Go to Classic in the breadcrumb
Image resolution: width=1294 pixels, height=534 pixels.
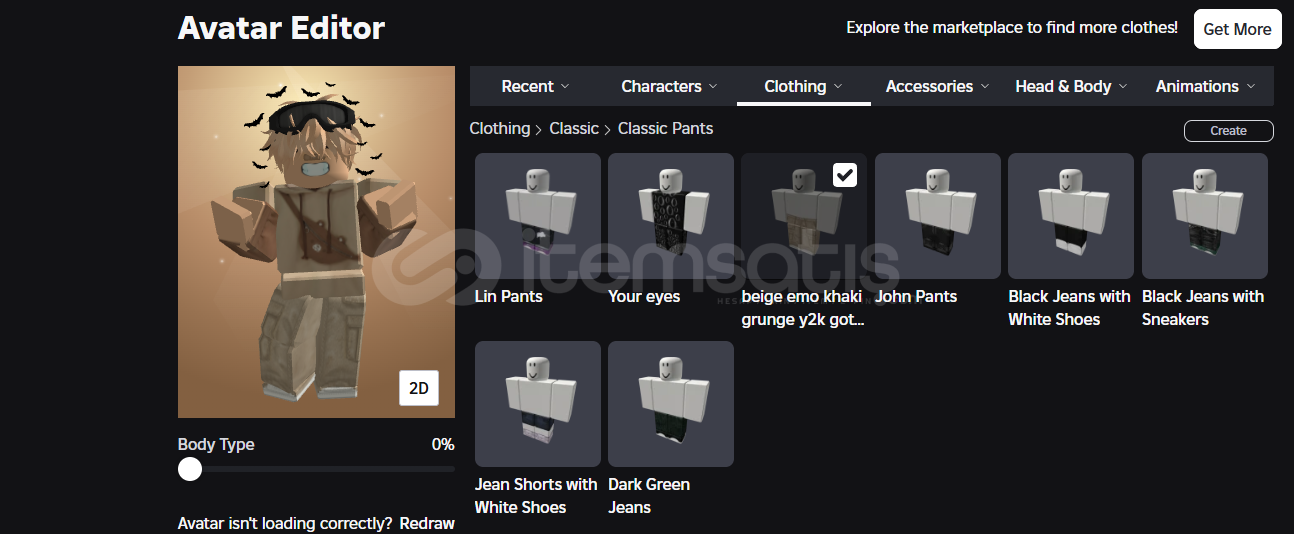[x=574, y=128]
